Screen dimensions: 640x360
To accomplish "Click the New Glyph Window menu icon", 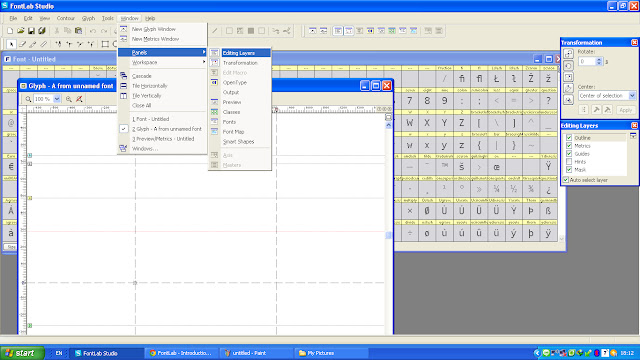I will pyautogui.click(x=123, y=29).
